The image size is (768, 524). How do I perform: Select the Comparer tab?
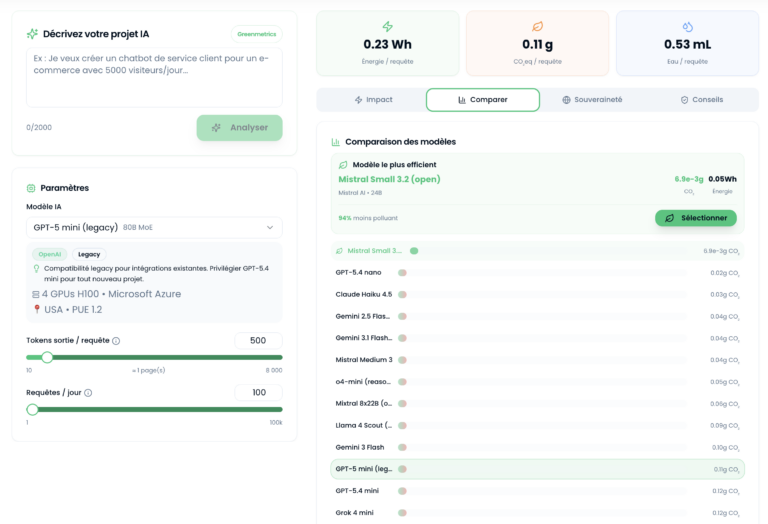click(x=483, y=100)
